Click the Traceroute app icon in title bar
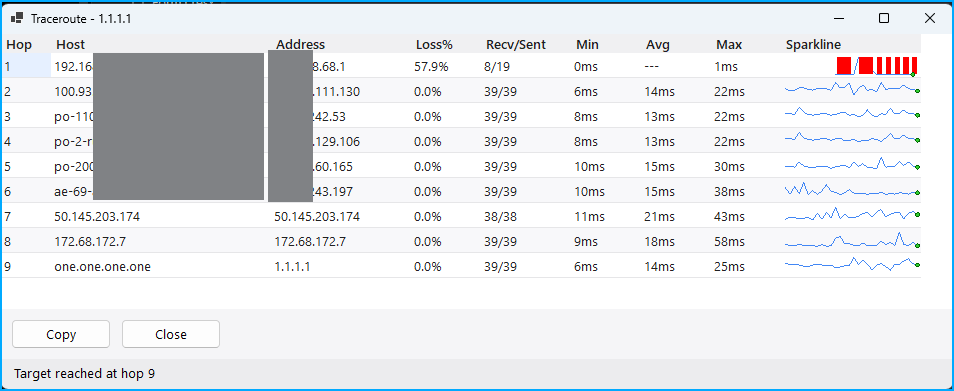Viewport: 954px width, 391px height. click(x=17, y=18)
